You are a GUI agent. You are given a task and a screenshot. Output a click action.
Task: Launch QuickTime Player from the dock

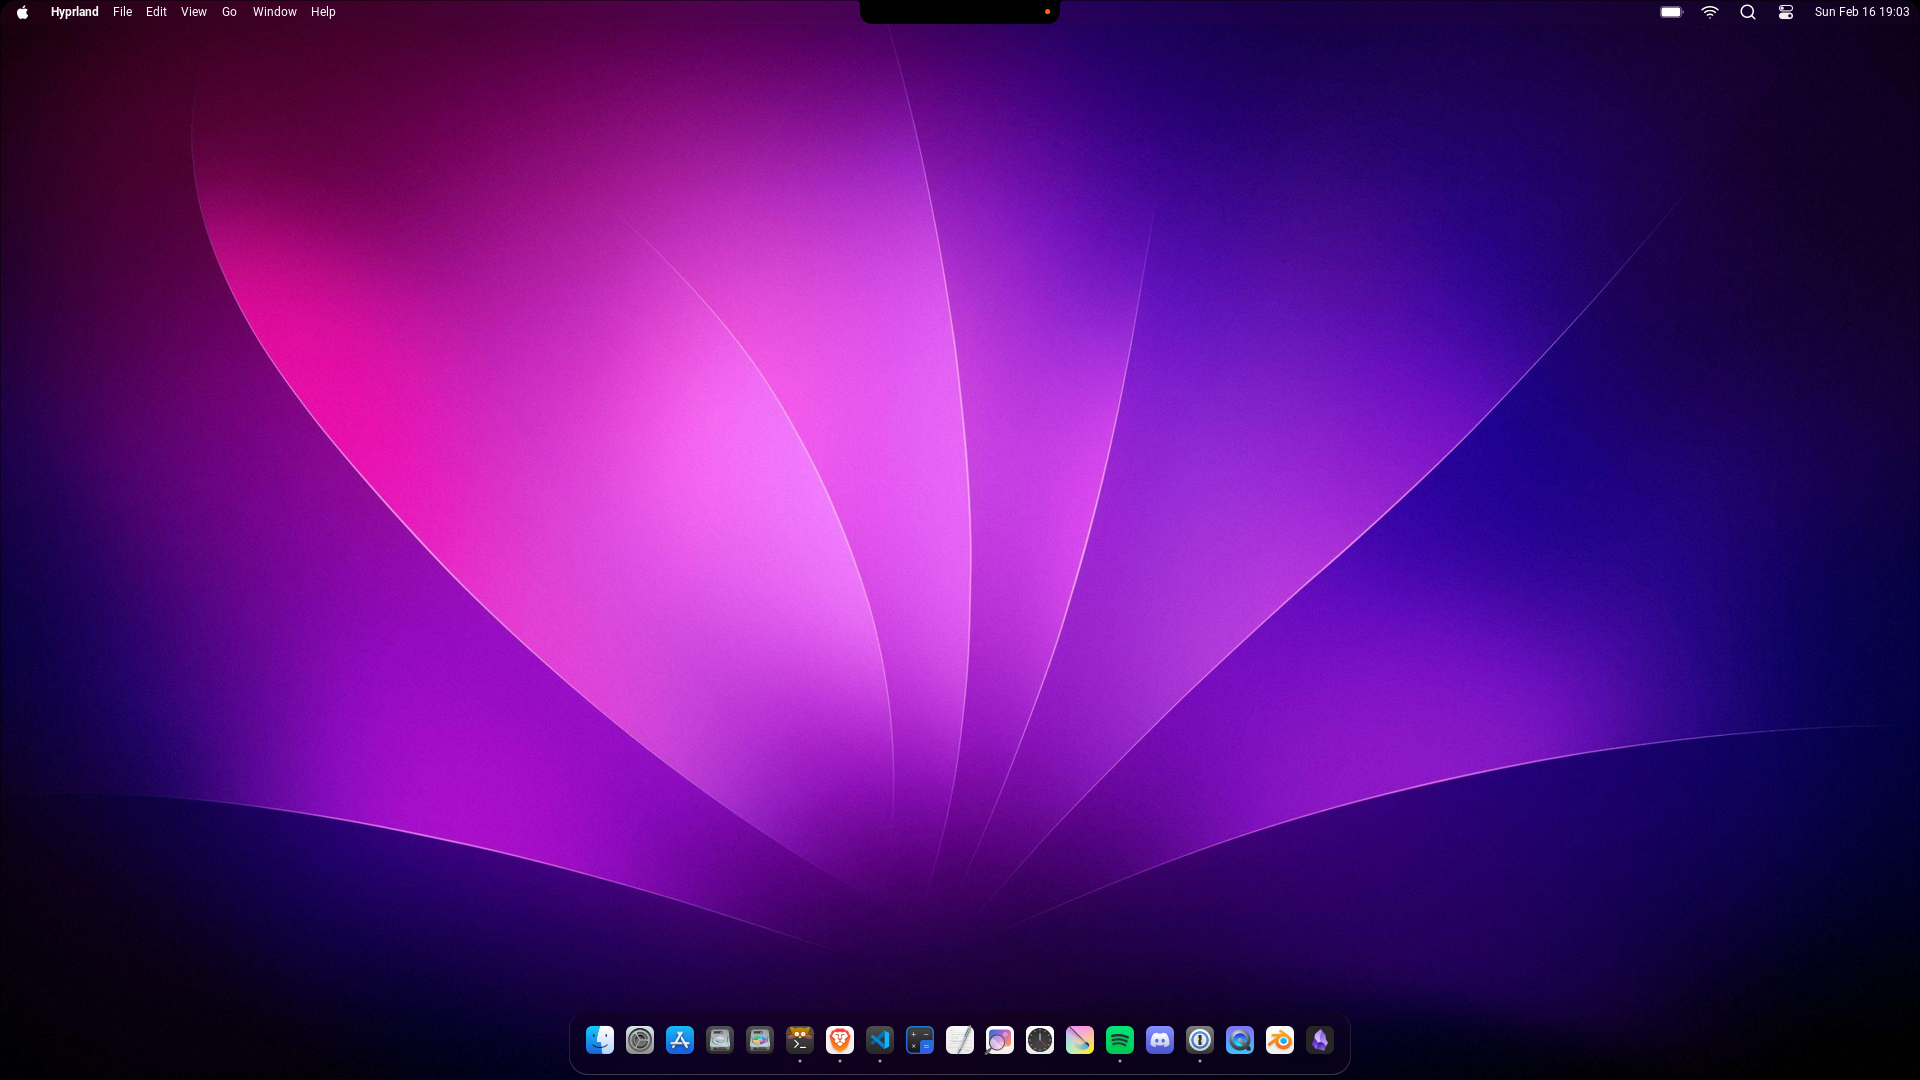coord(1240,1040)
